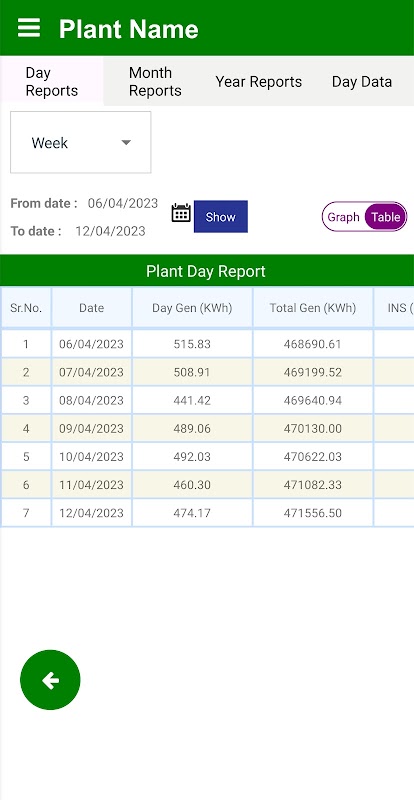The width and height of the screenshot is (414, 800).
Task: Click the To date value 12/04/2023
Action: point(110,231)
